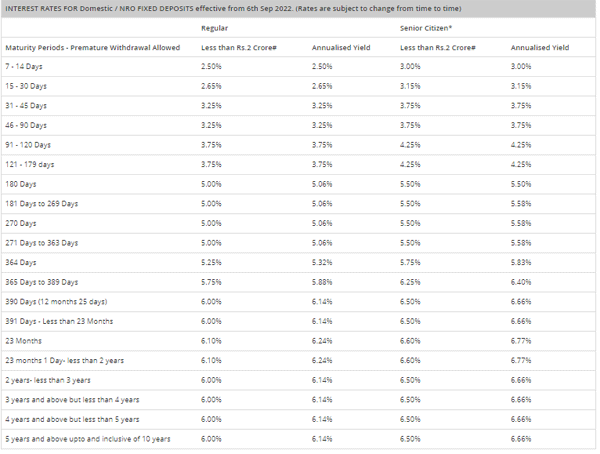Screen dimensions: 600x454
Task: Select the "7 - 14 Days" row label
Action: (26, 66)
